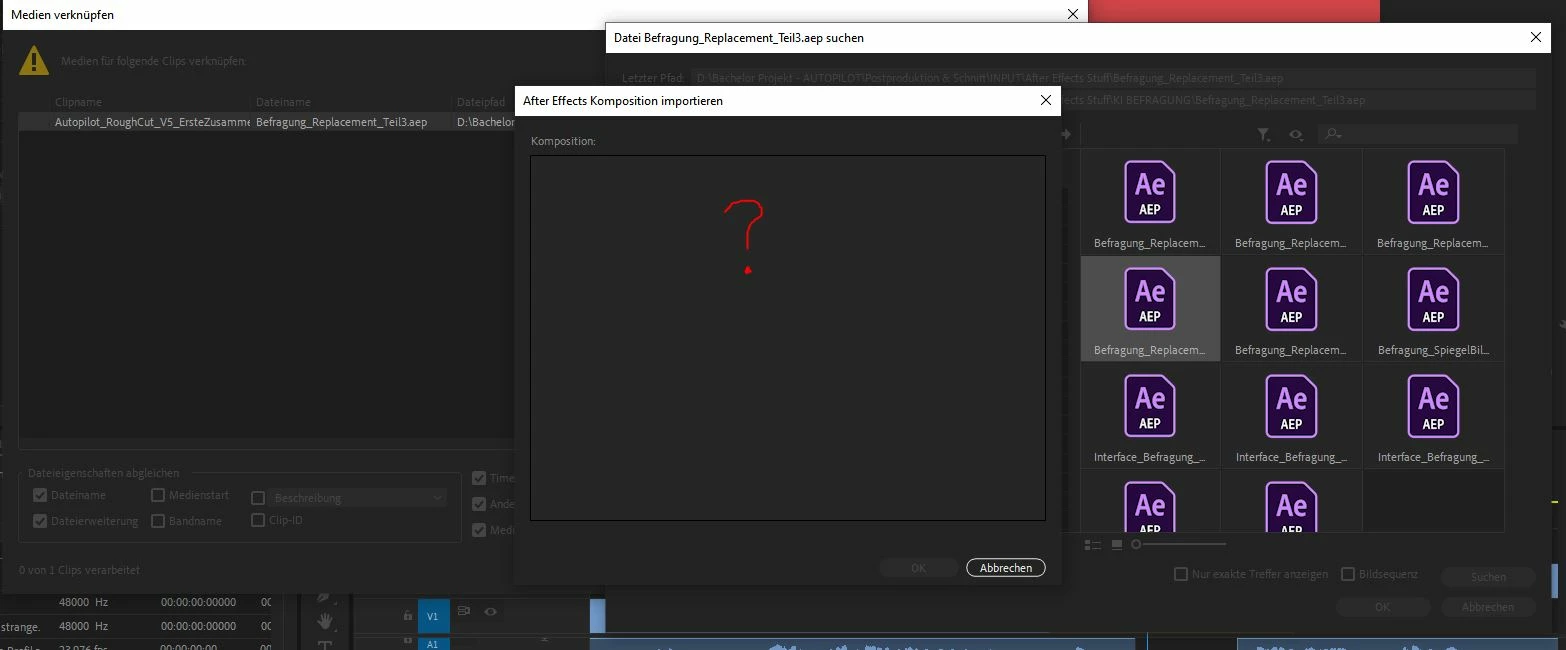Click the empty Komposition list box

point(788,338)
